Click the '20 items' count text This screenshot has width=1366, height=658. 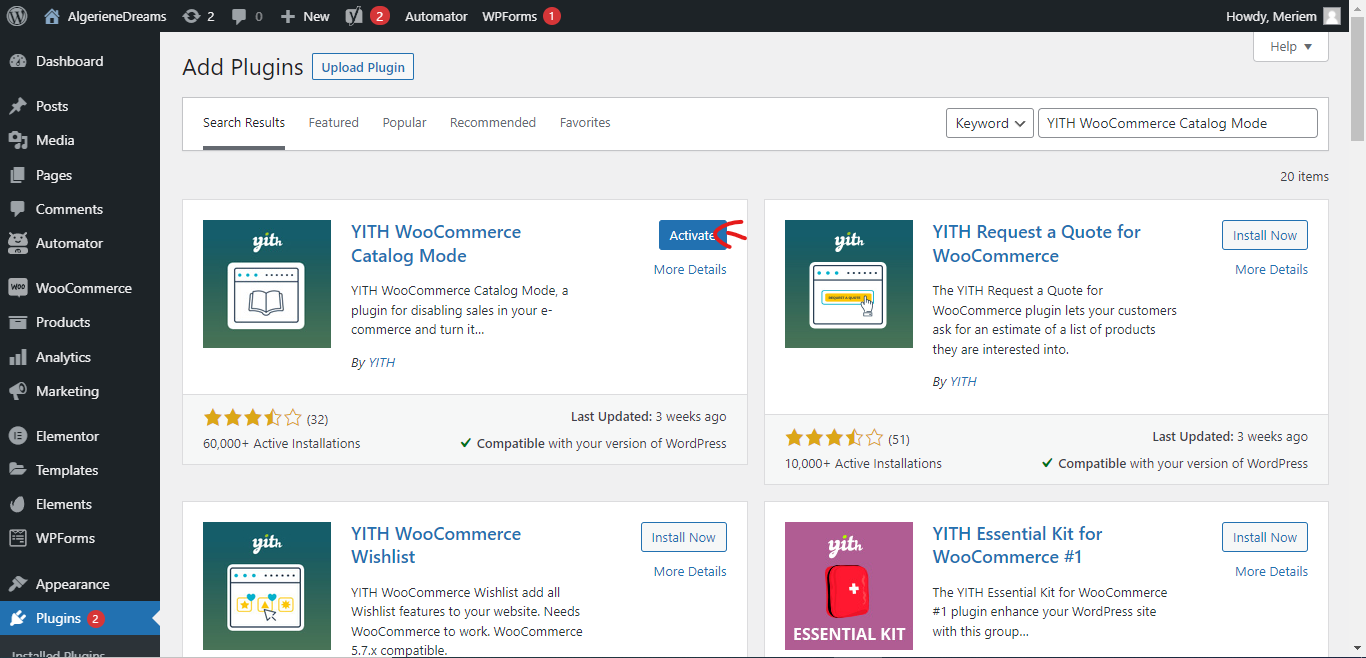[x=1304, y=176]
